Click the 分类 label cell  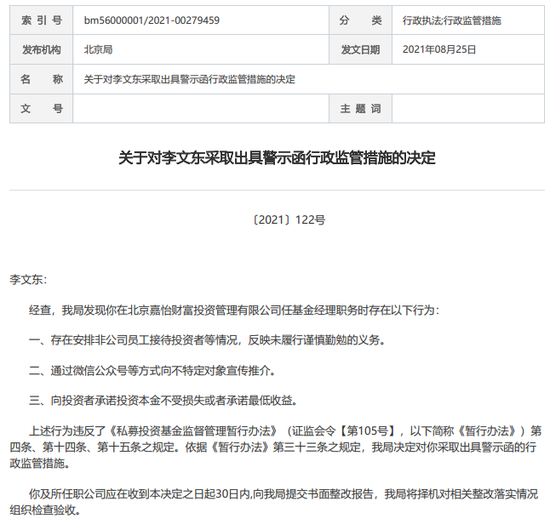pos(360,20)
